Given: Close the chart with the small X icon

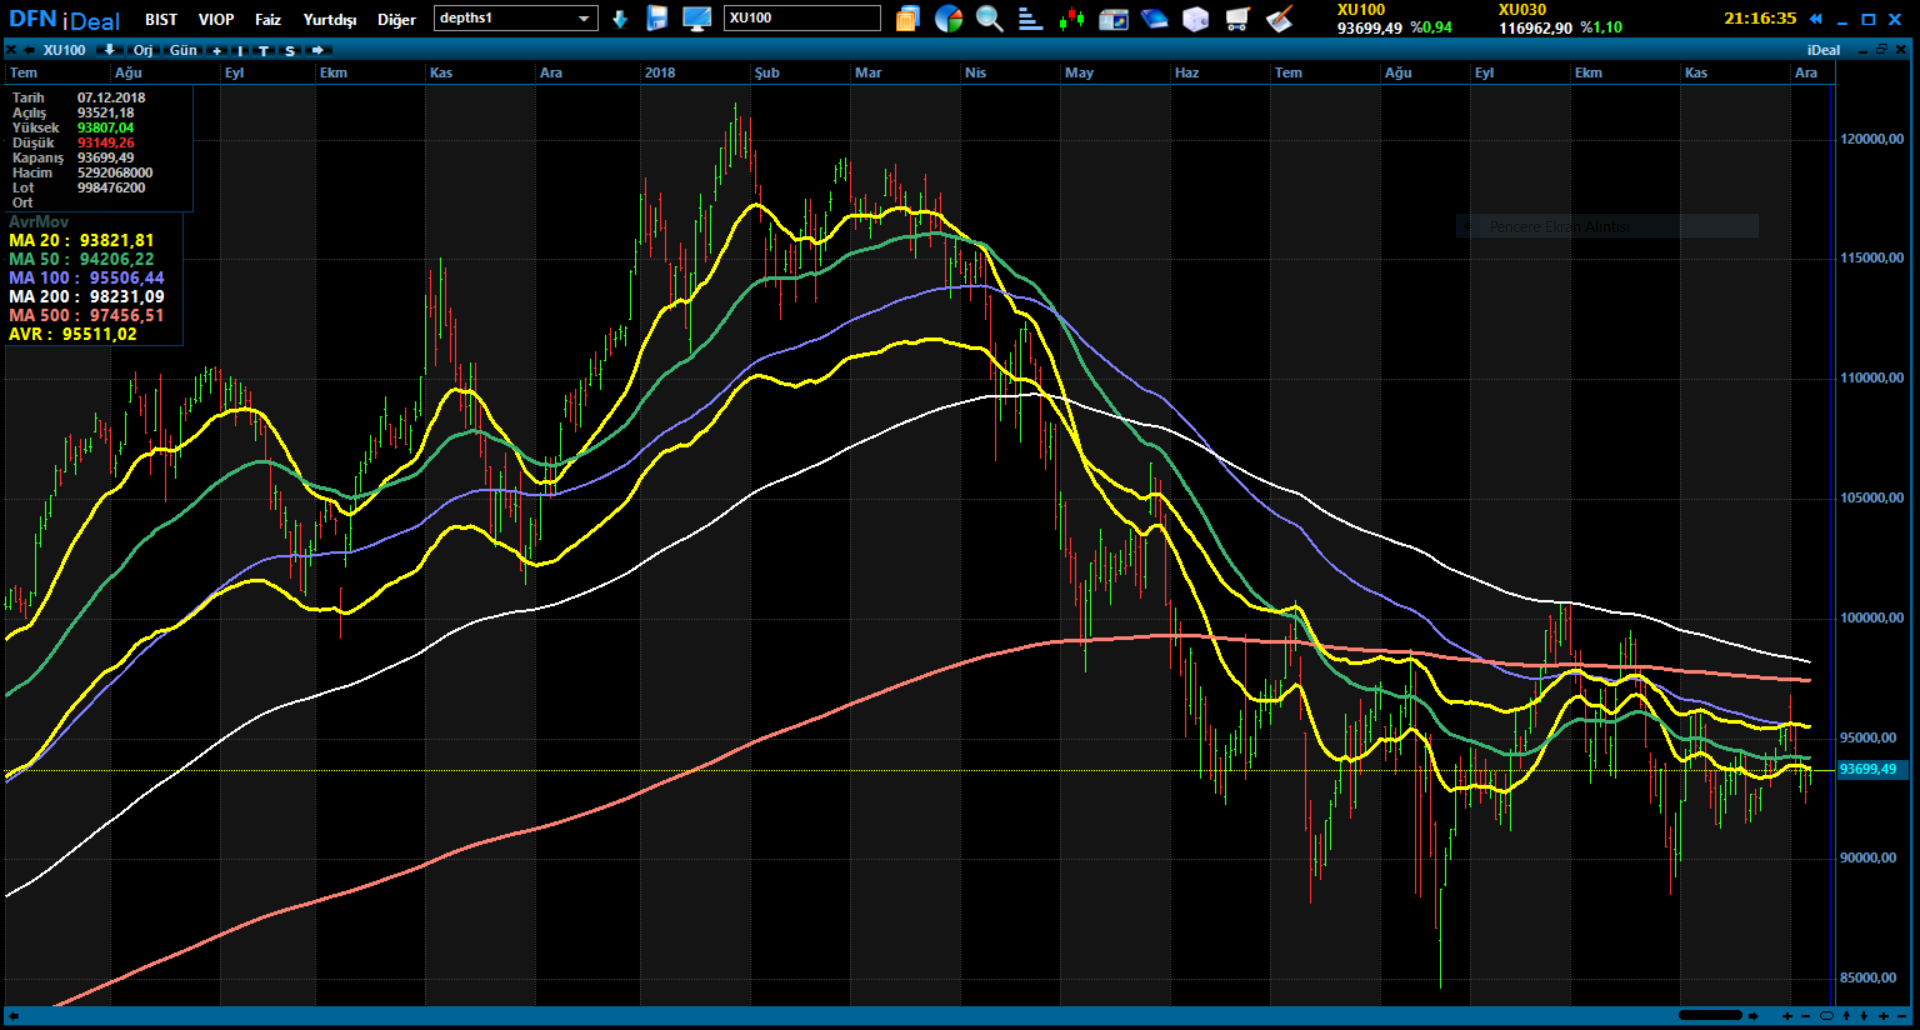Looking at the screenshot, I should click(x=11, y=50).
